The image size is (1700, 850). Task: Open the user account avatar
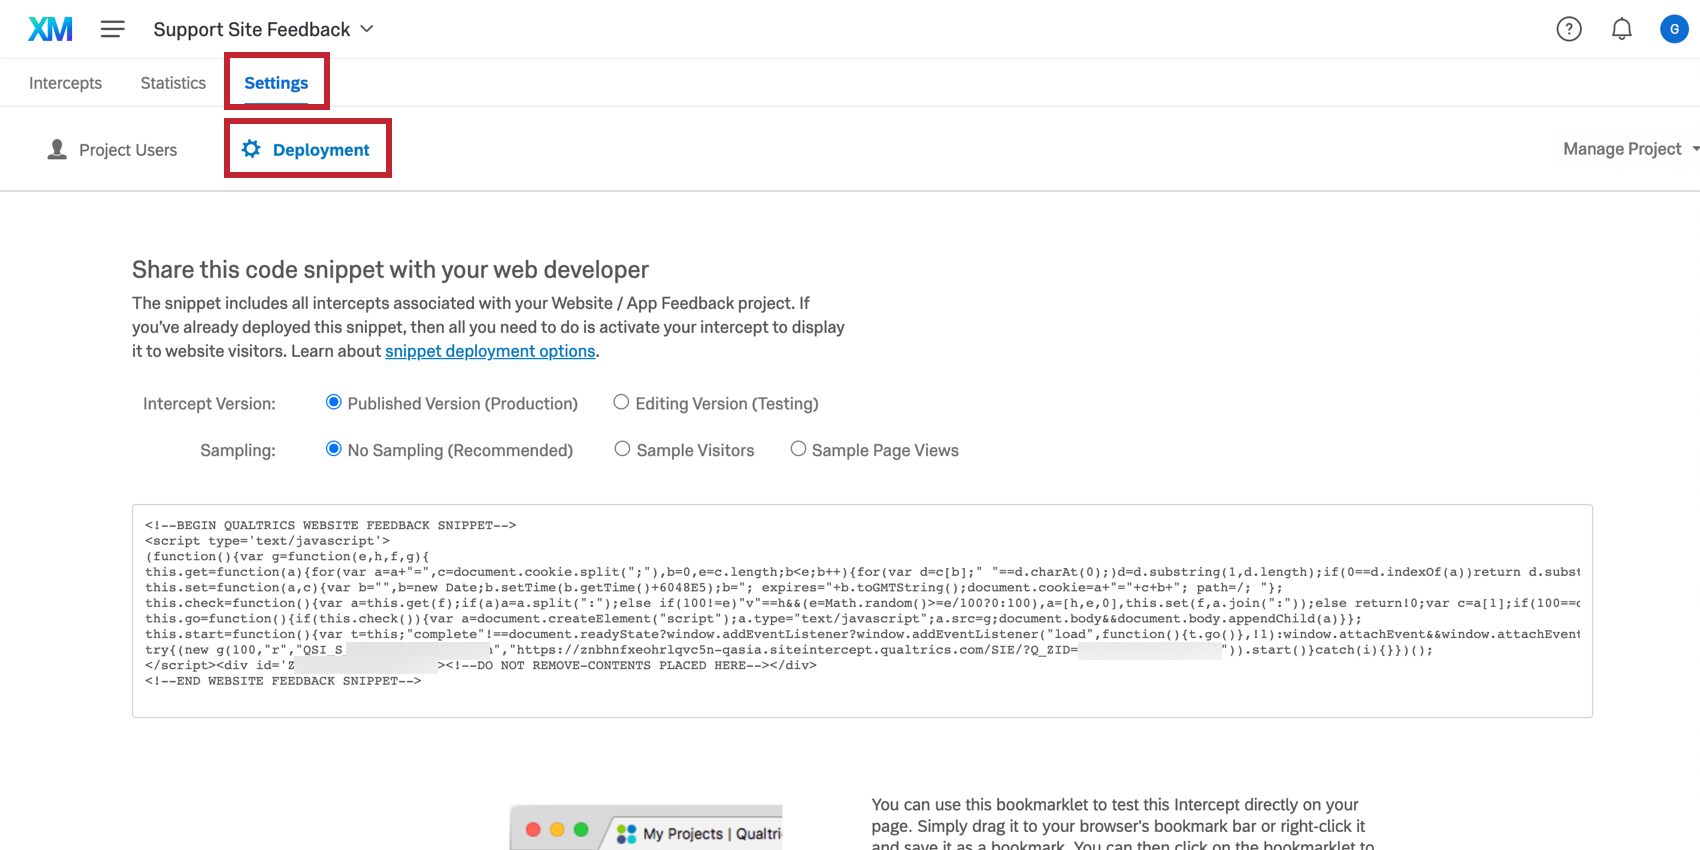tap(1674, 29)
